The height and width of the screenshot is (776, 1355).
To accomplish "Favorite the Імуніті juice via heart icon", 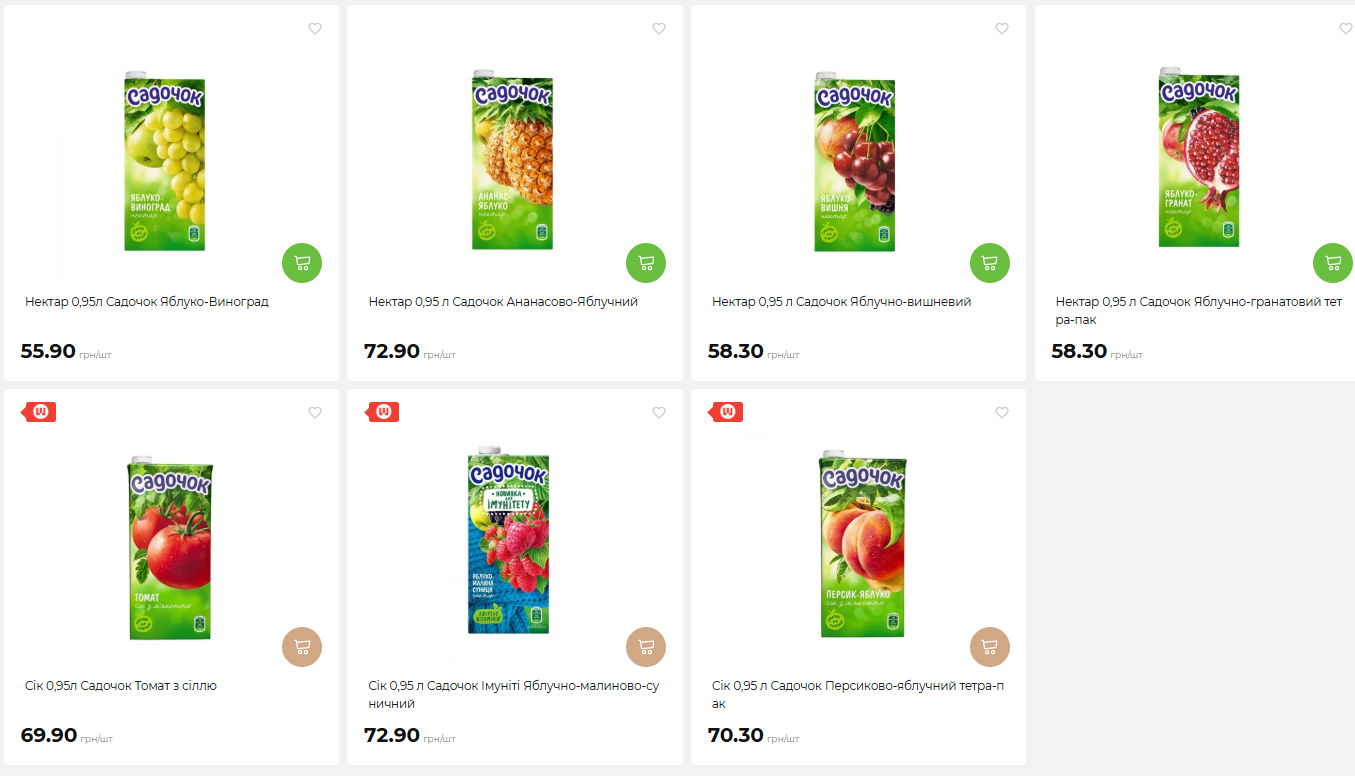I will tap(659, 413).
